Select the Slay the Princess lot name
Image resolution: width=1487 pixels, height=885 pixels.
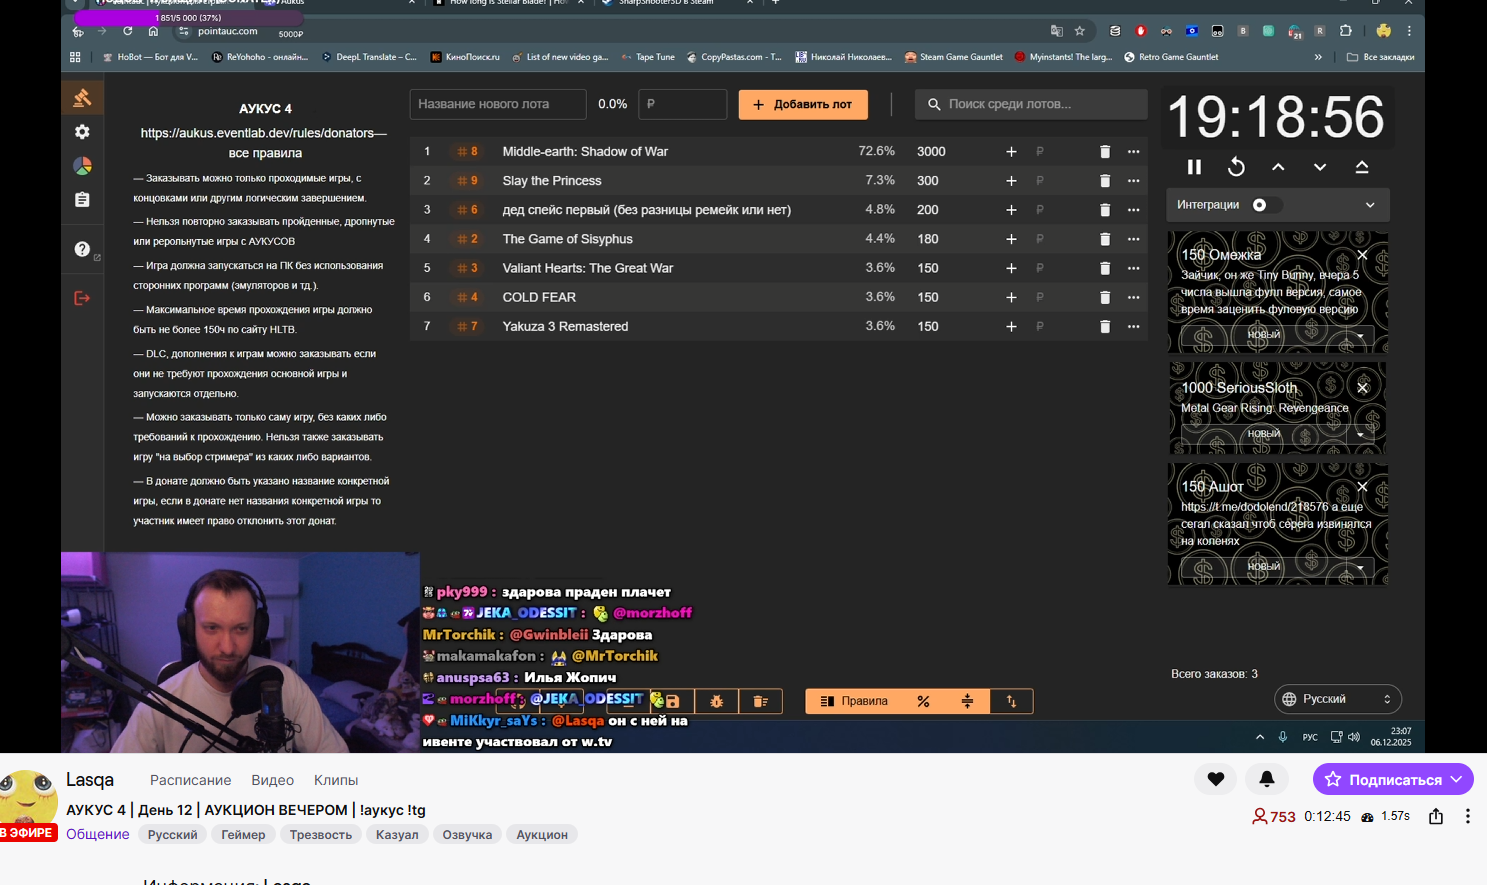pos(552,181)
